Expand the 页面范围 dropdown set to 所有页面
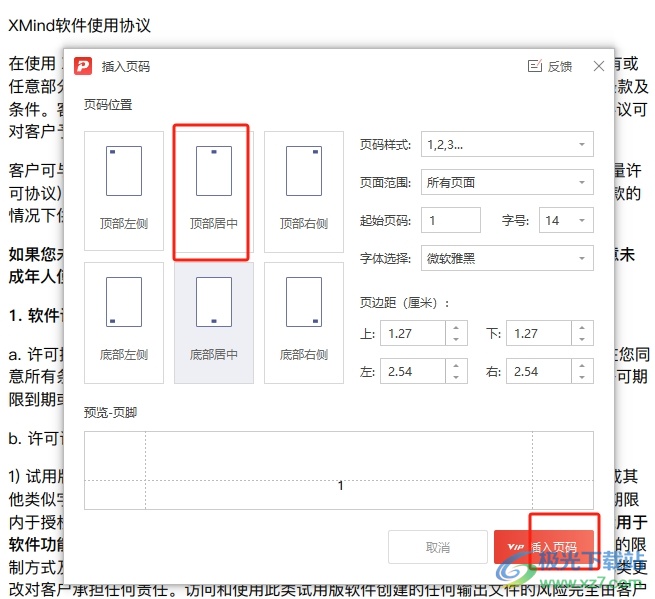The width and height of the screenshot is (655, 599). point(507,182)
